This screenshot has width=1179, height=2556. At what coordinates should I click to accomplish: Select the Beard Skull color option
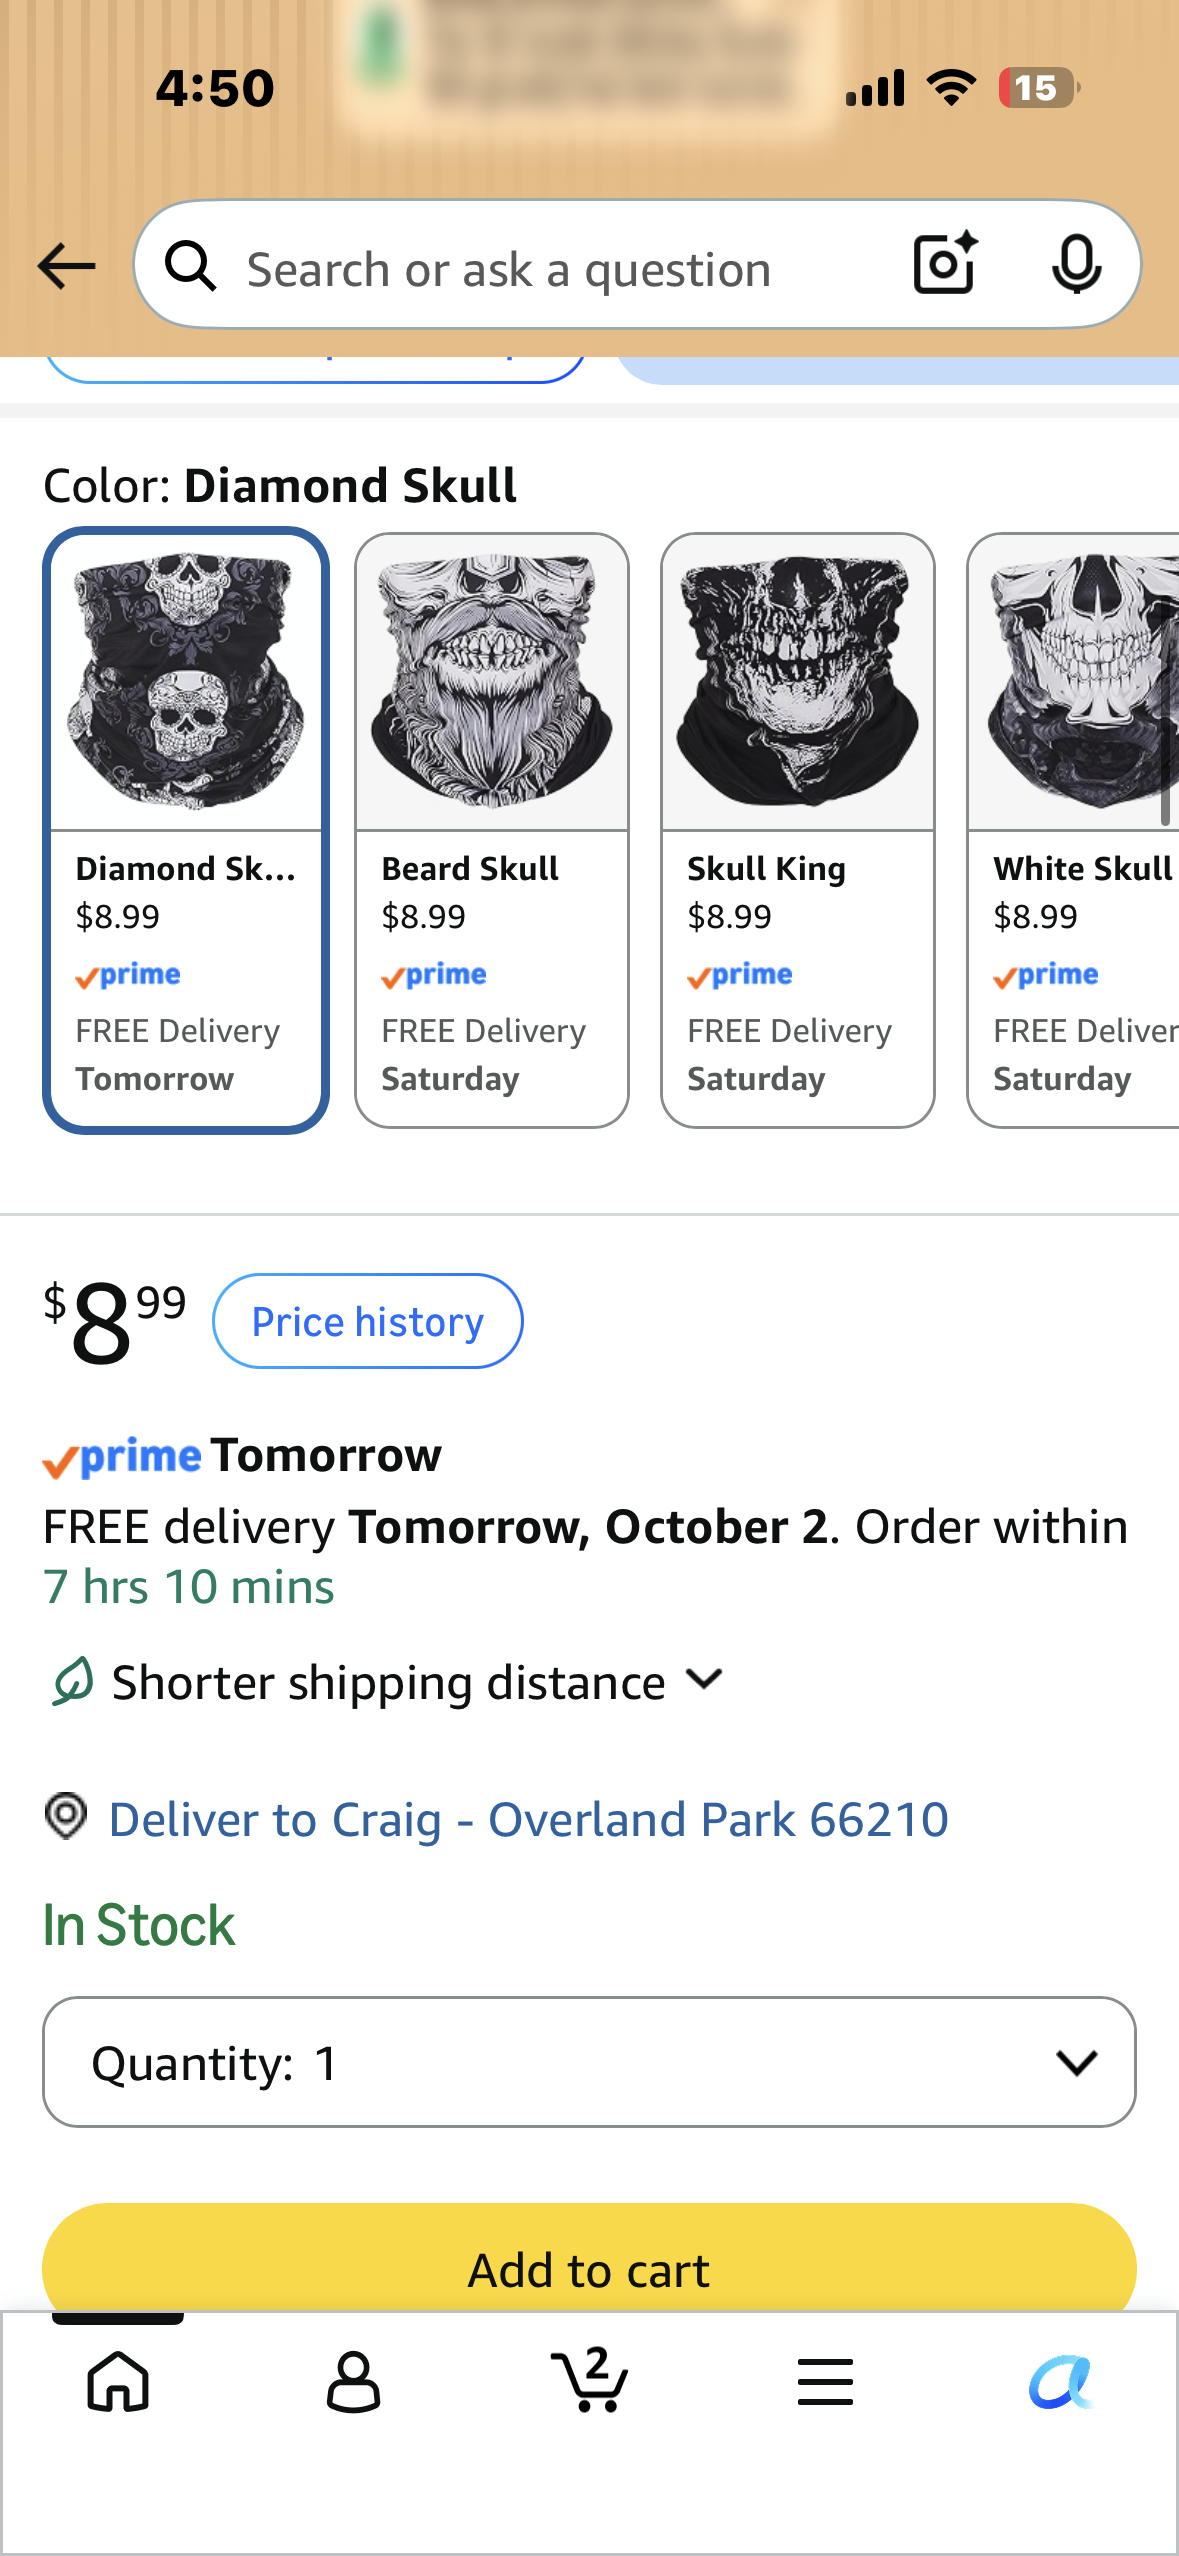coord(492,830)
